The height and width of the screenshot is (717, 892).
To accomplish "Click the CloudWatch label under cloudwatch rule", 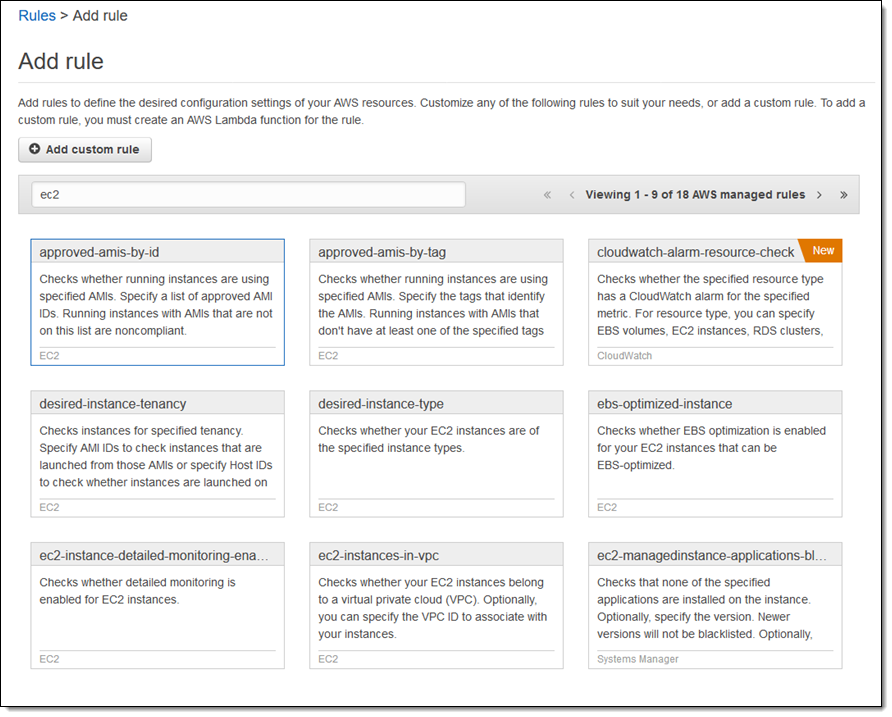I will [624, 355].
